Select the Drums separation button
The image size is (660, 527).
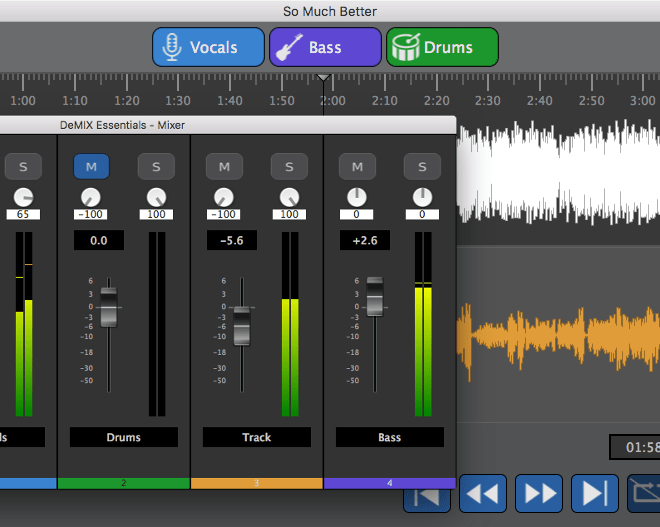[442, 47]
